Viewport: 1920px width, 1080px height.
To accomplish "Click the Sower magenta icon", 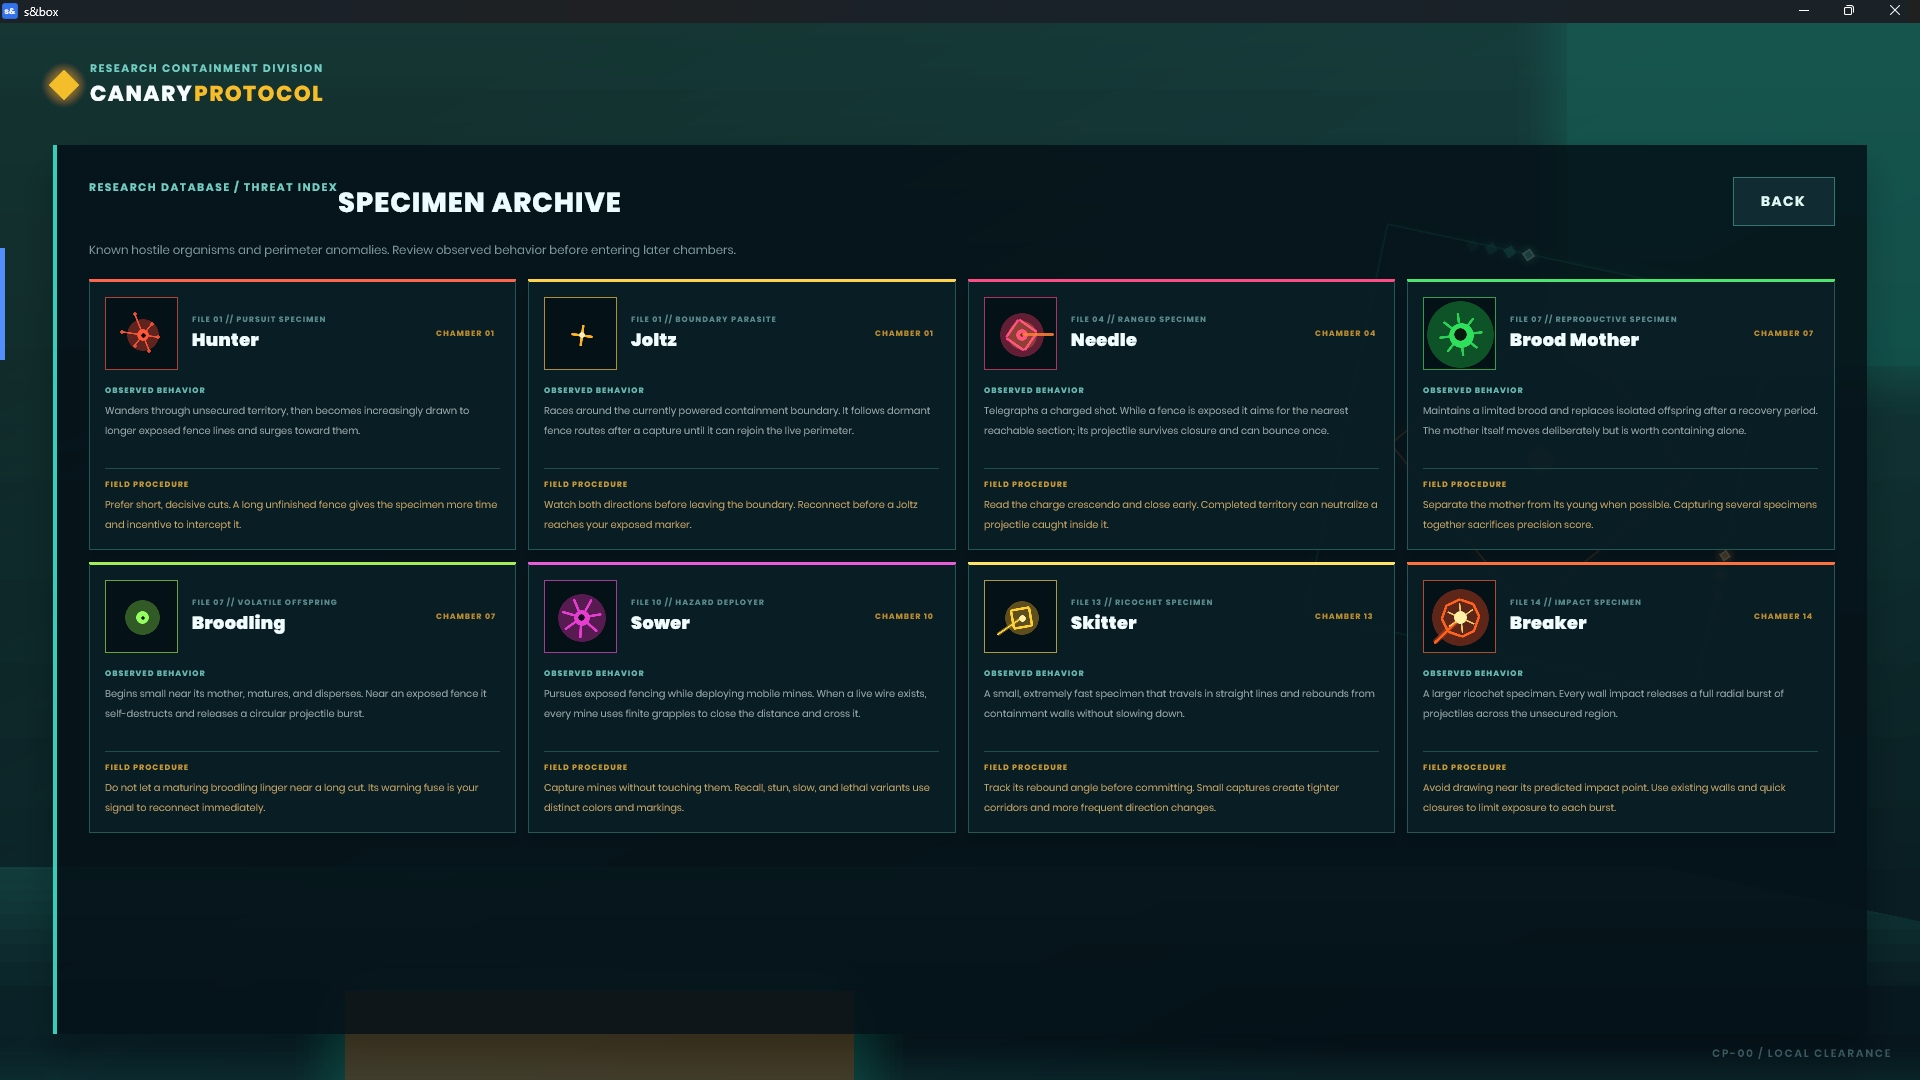I will tap(581, 617).
